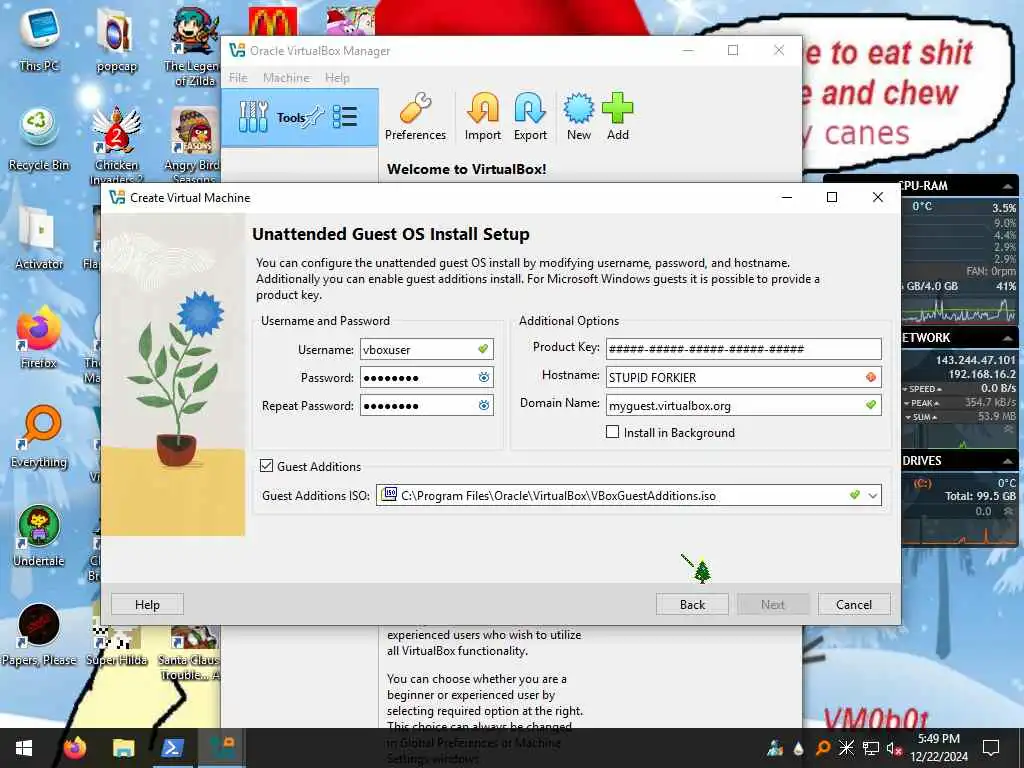Click the Username field with vboxuser
The width and height of the screenshot is (1024, 768).
click(426, 349)
